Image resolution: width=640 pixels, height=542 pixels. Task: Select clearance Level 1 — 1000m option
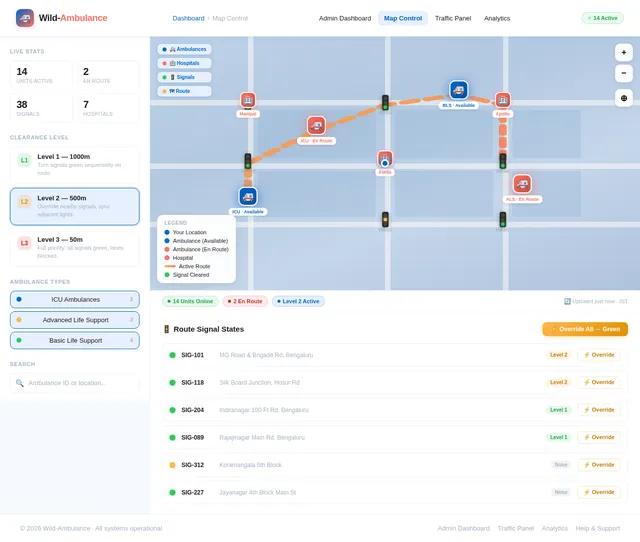click(x=75, y=165)
